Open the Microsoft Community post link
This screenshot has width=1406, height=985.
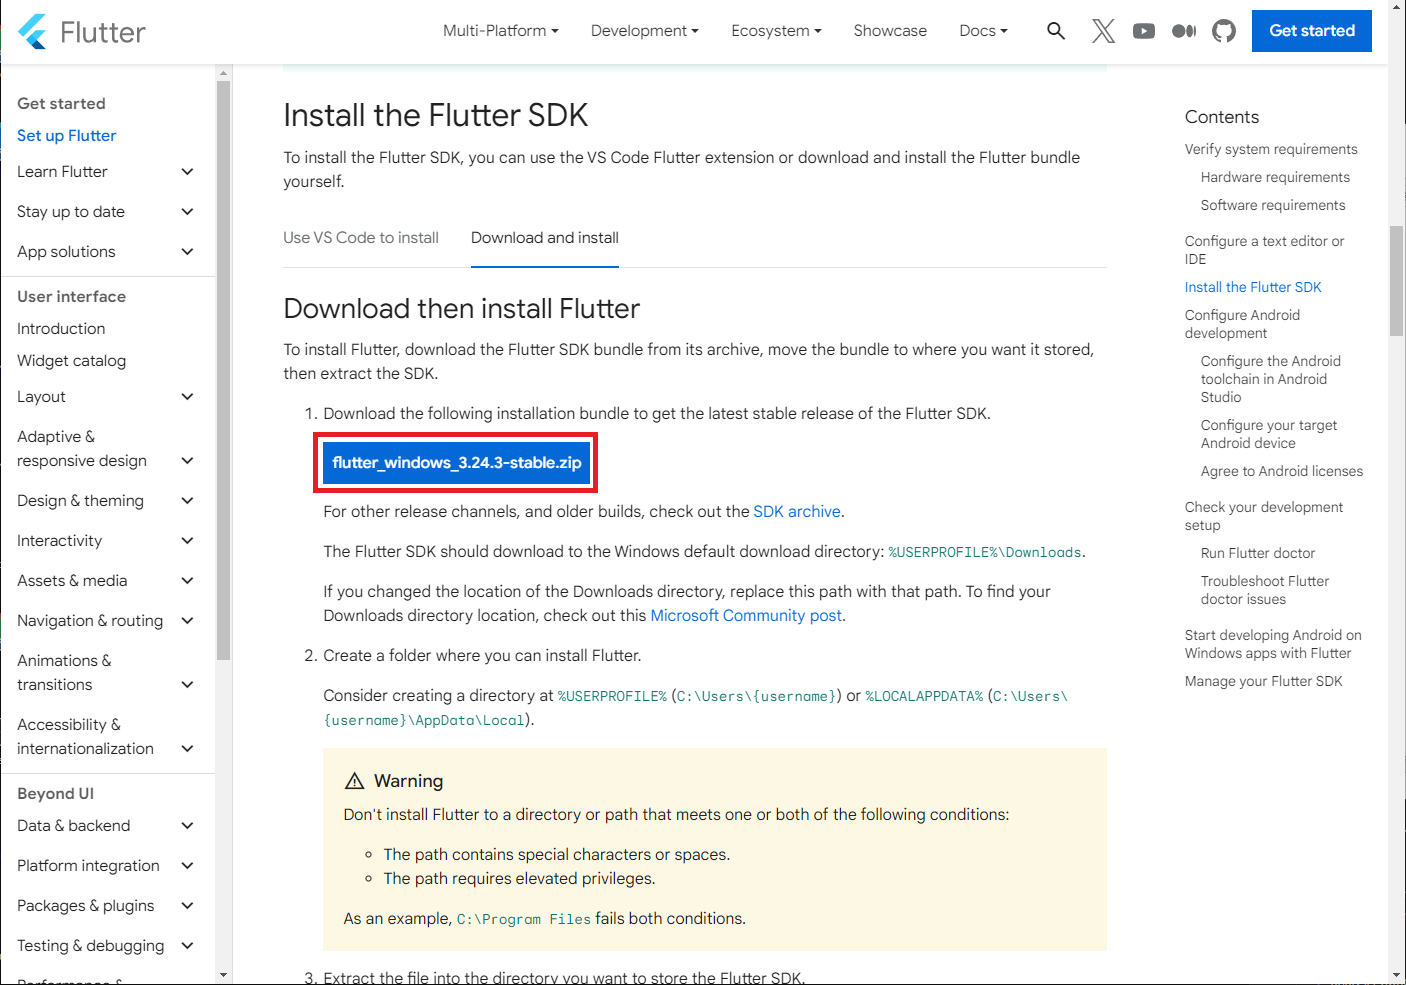[746, 615]
